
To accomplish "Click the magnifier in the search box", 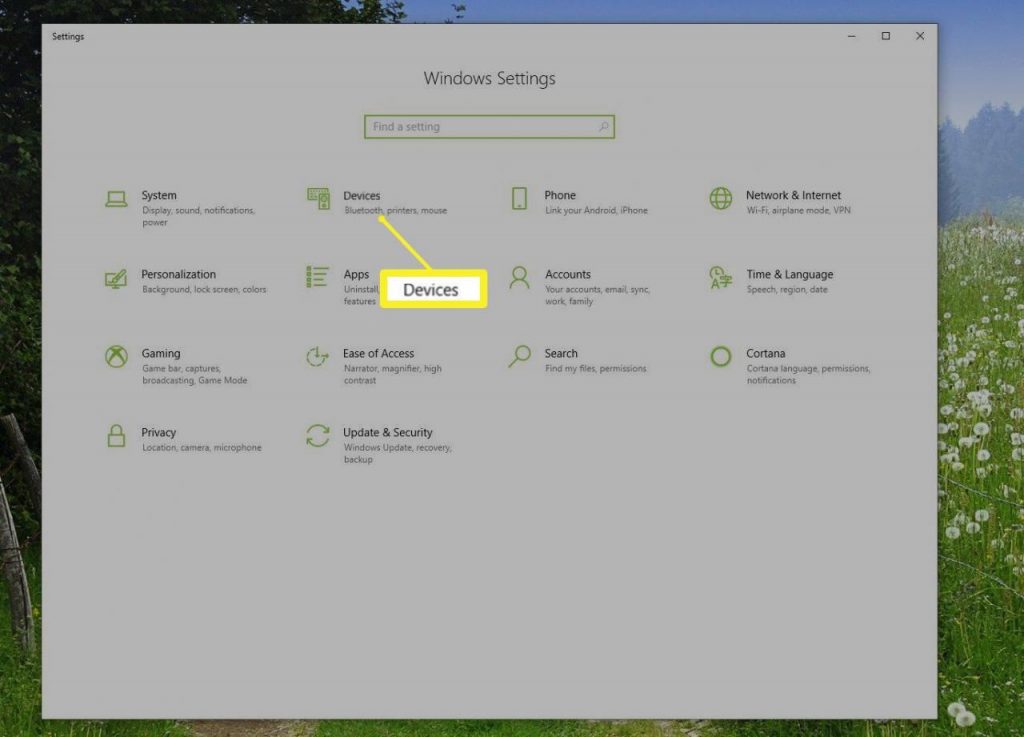I will pos(604,127).
